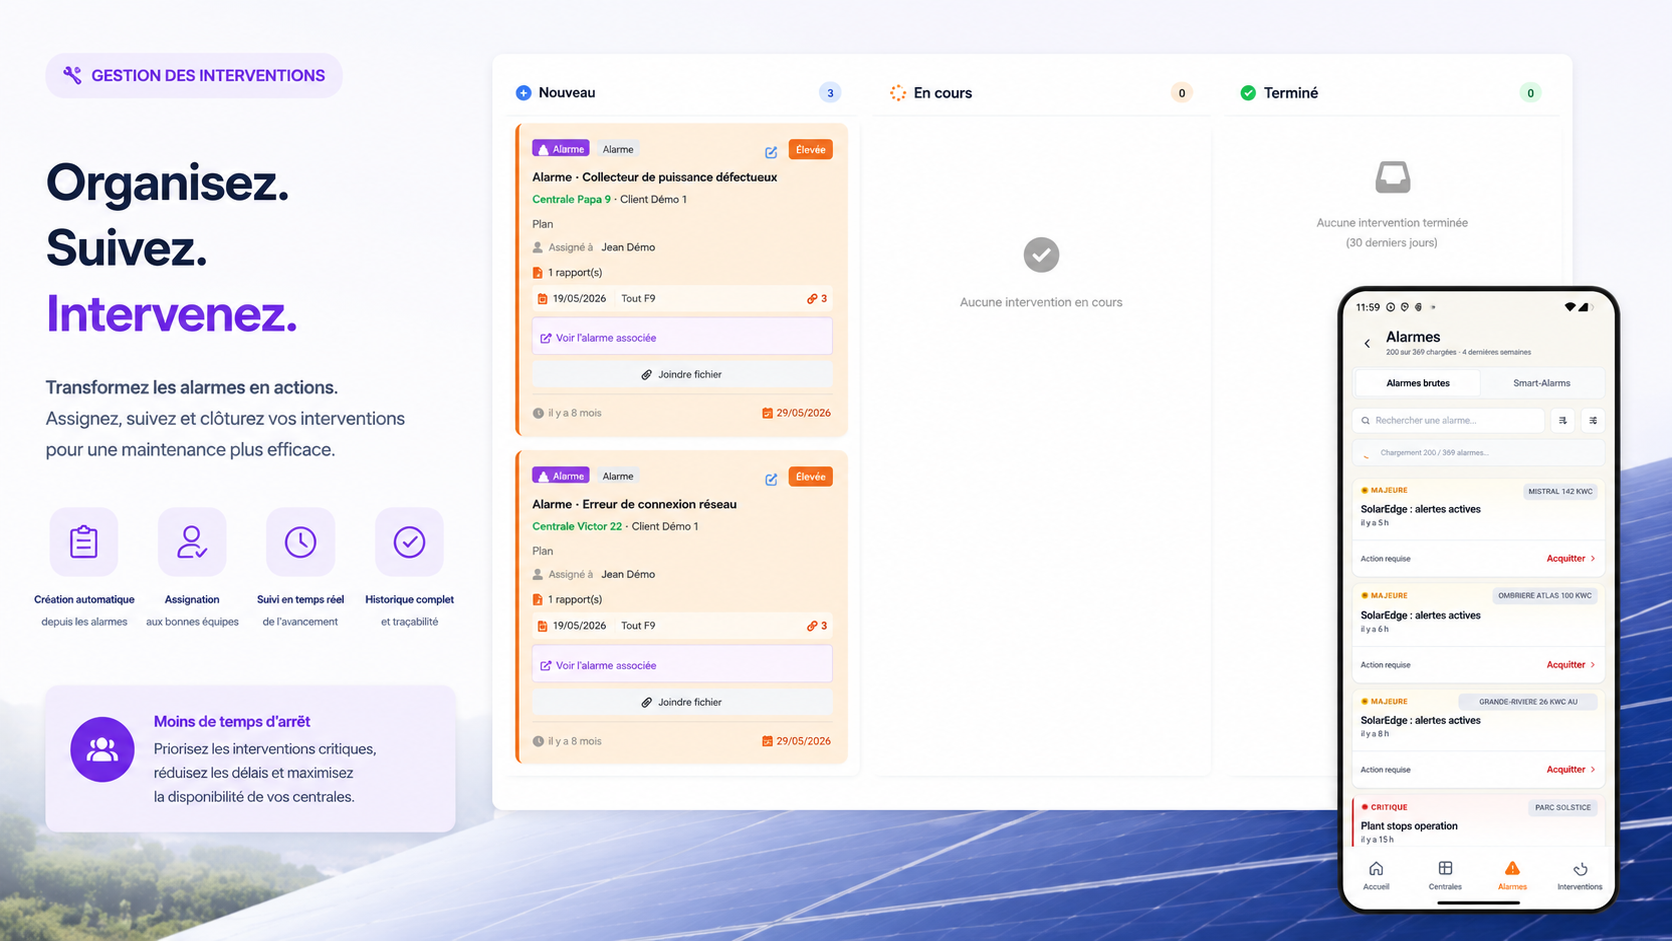The height and width of the screenshot is (941, 1672).
Task: Open the Centrales tab on the phone
Action: (1445, 875)
